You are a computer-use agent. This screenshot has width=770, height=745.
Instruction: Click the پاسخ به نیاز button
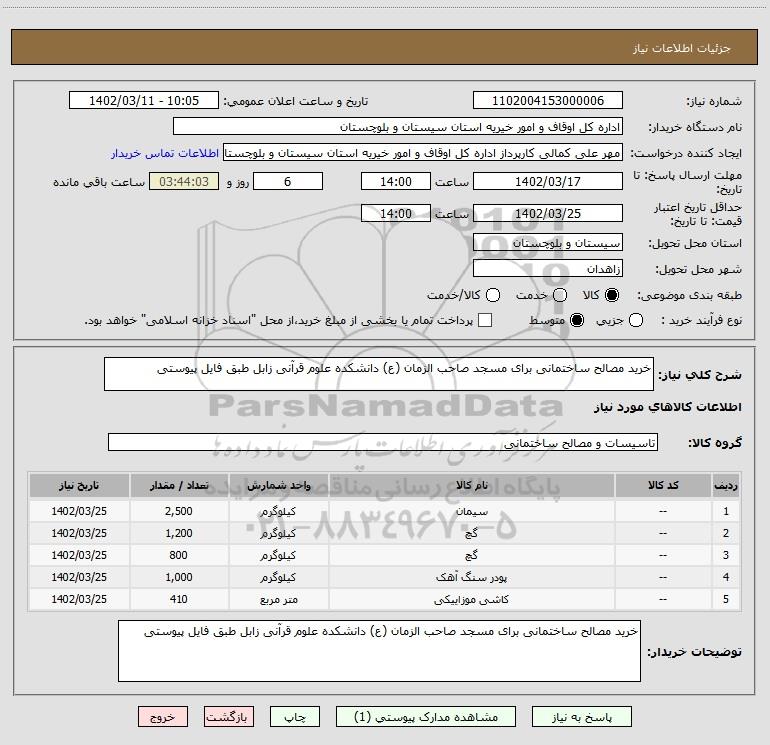(582, 717)
